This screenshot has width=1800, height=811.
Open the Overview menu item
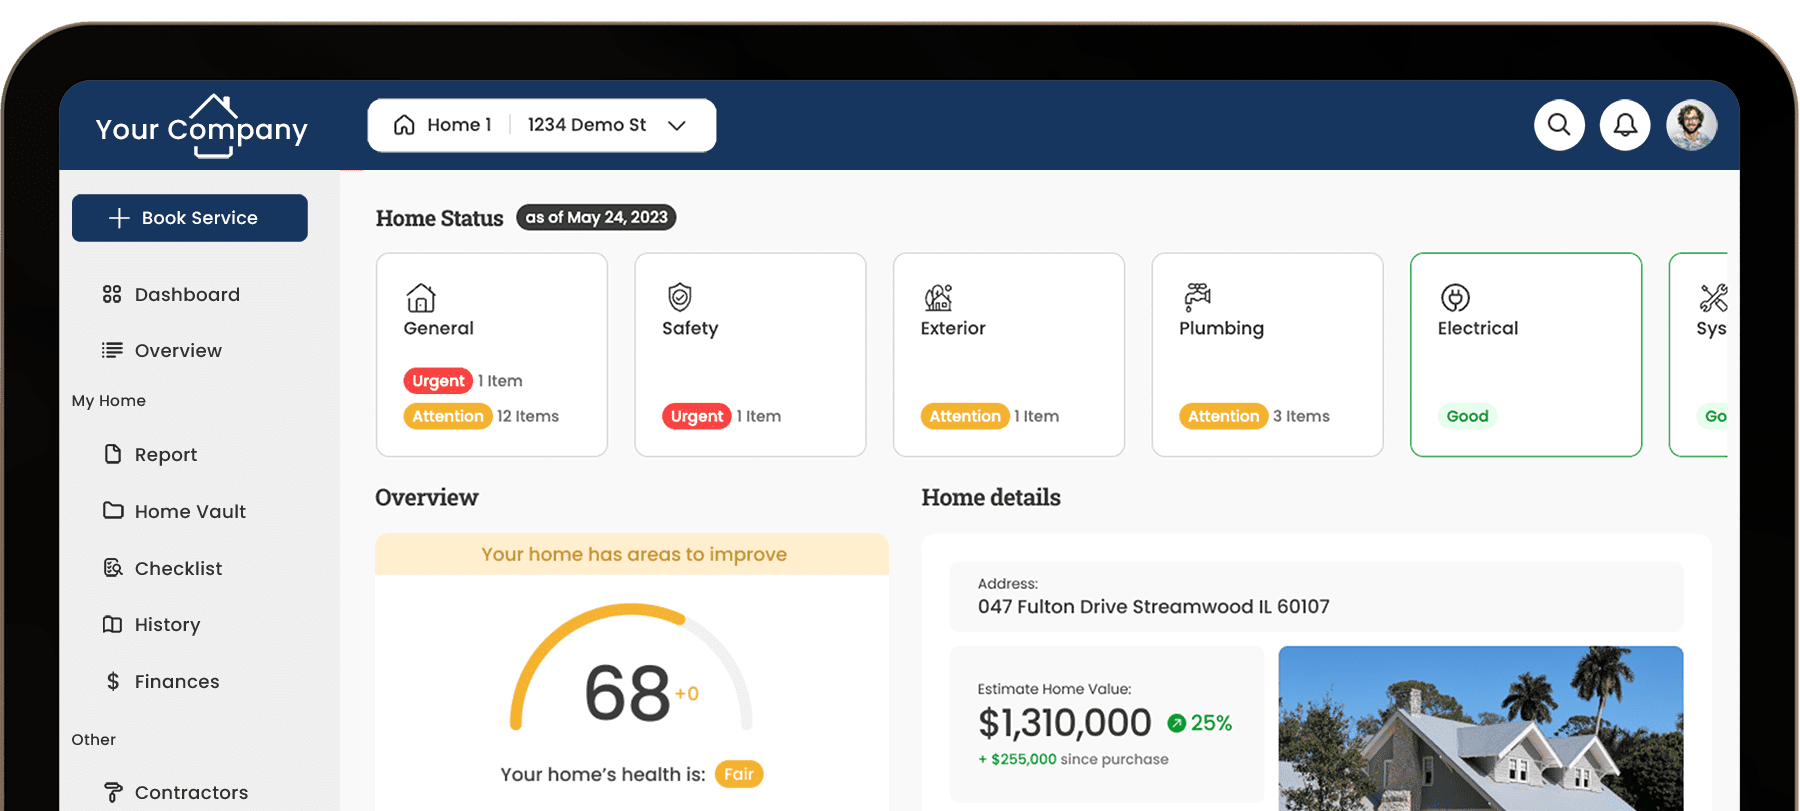click(x=178, y=351)
